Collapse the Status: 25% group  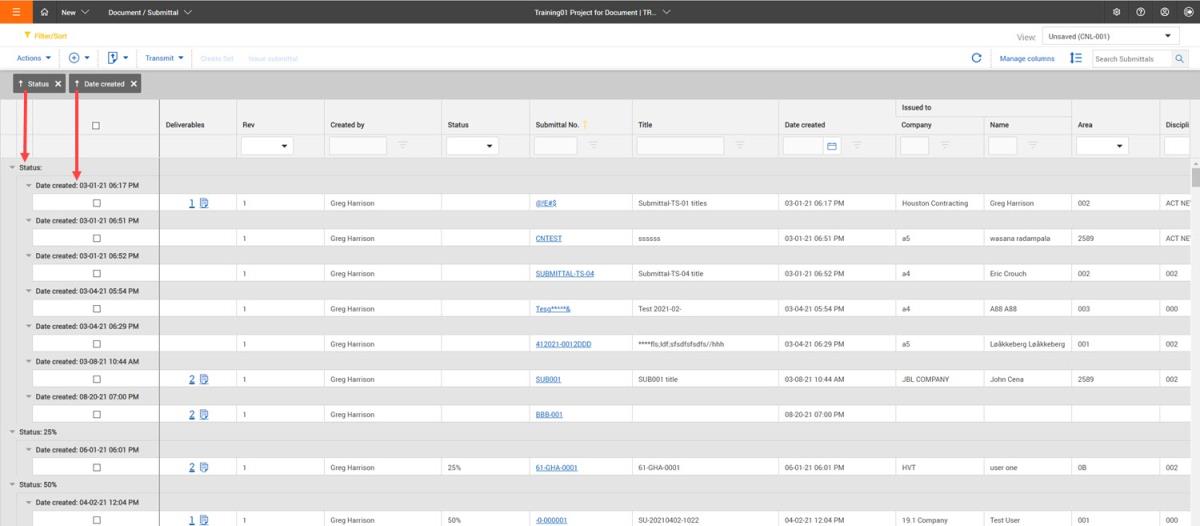click(x=12, y=432)
